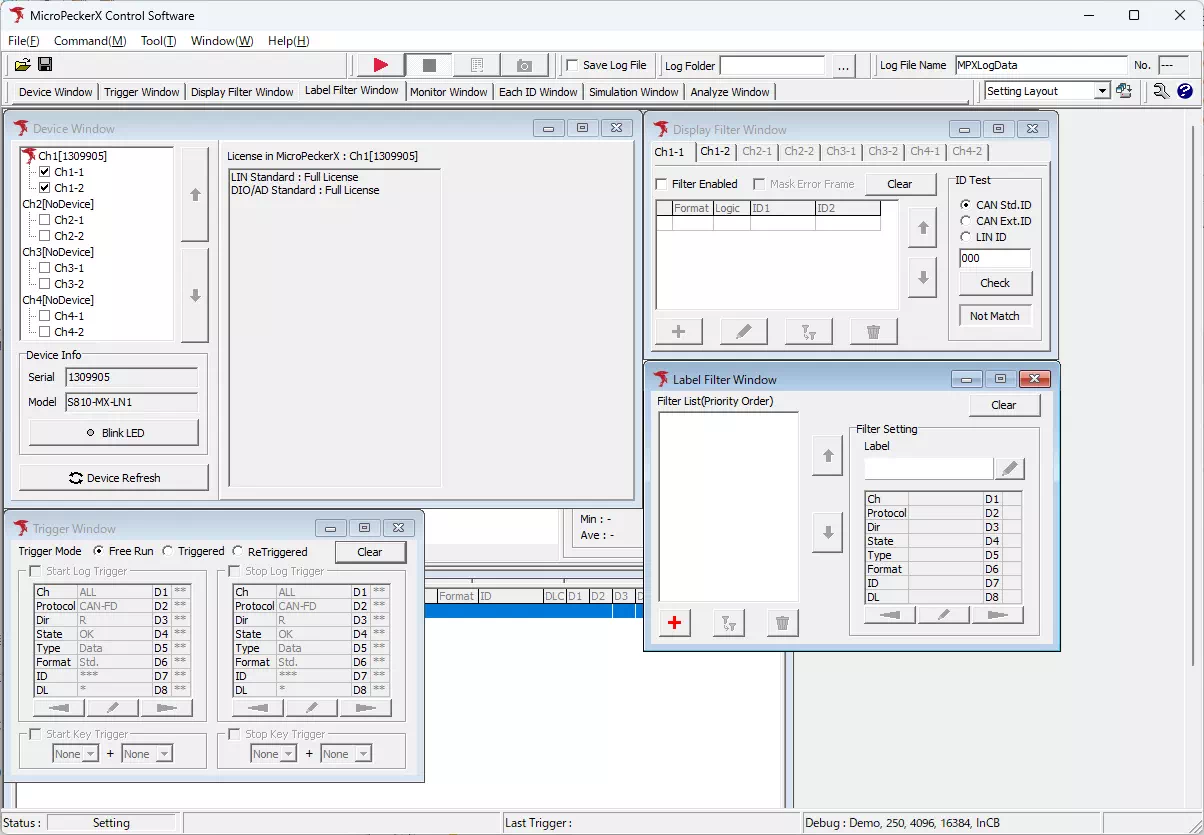
Task: Add filter with red plus in Label Filter
Action: [x=674, y=623]
